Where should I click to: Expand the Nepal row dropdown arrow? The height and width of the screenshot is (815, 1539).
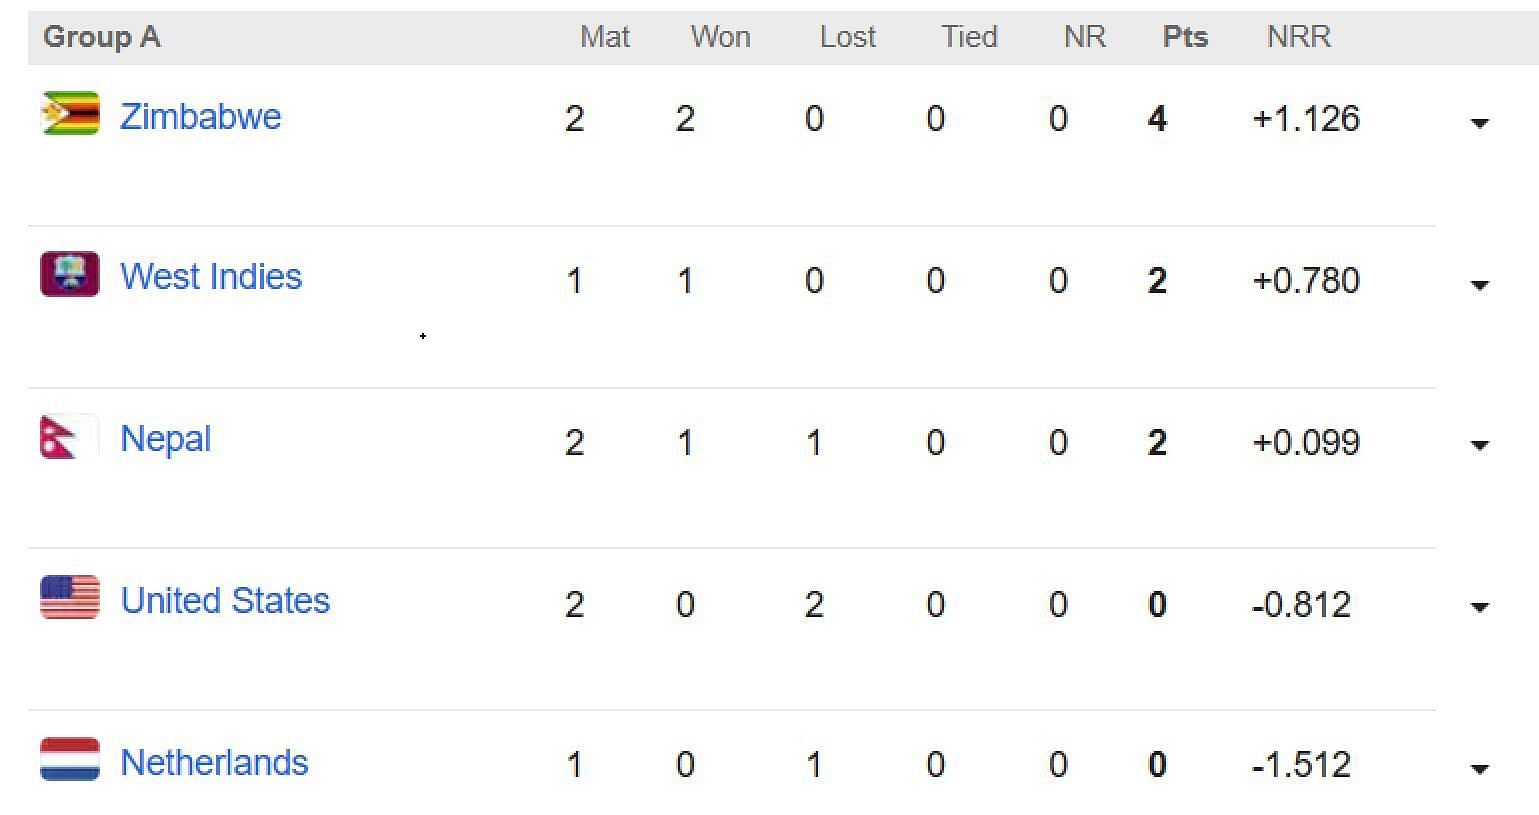(x=1480, y=446)
